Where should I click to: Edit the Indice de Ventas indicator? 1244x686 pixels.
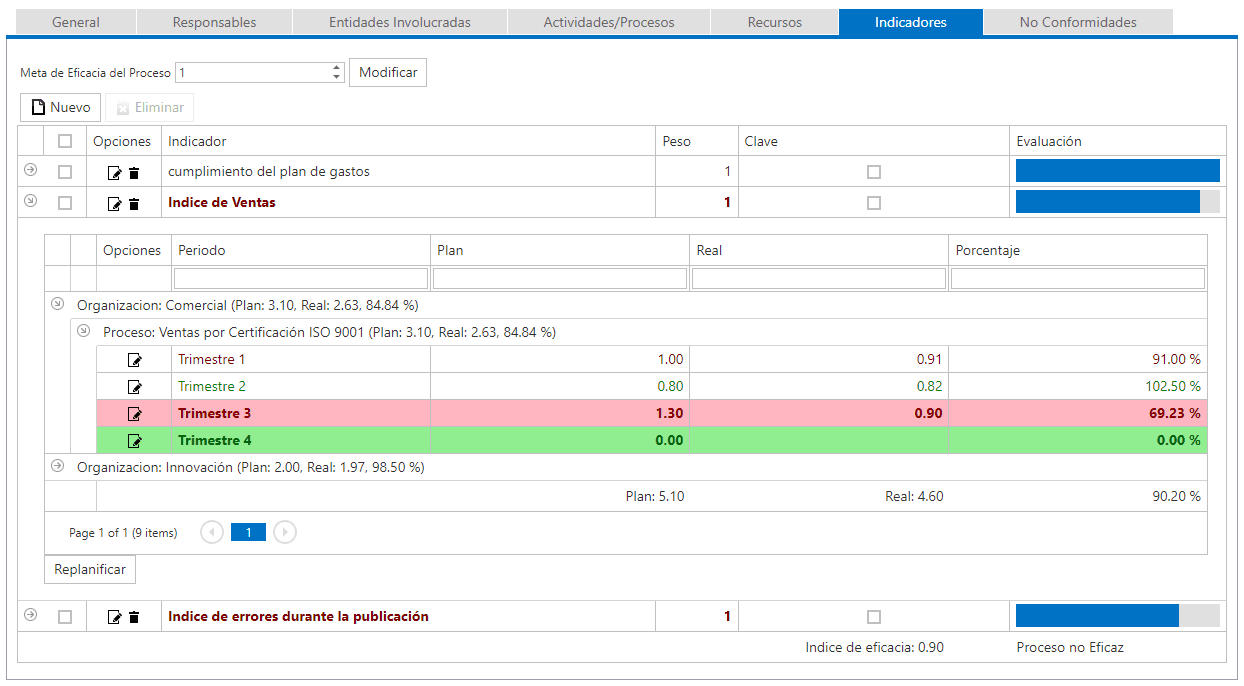pyautogui.click(x=115, y=204)
